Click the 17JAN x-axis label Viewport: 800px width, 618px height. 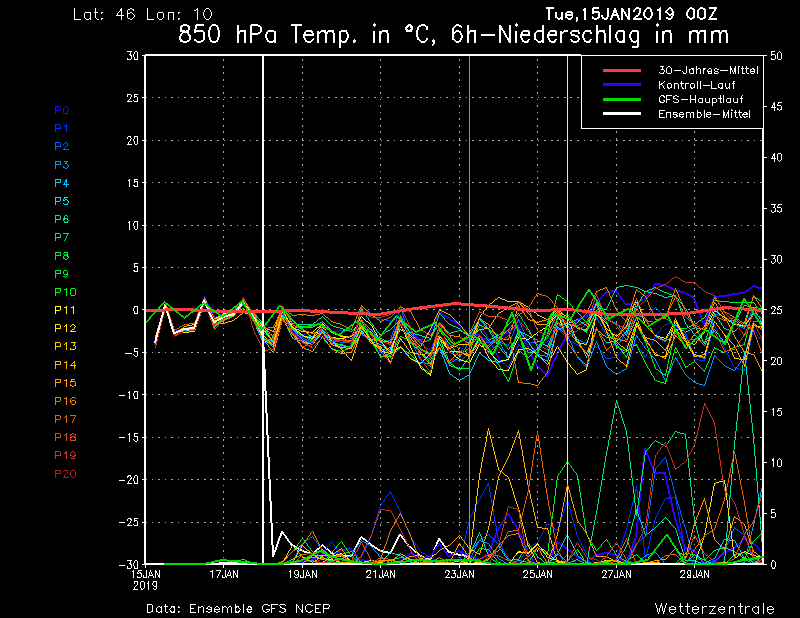tap(224, 575)
